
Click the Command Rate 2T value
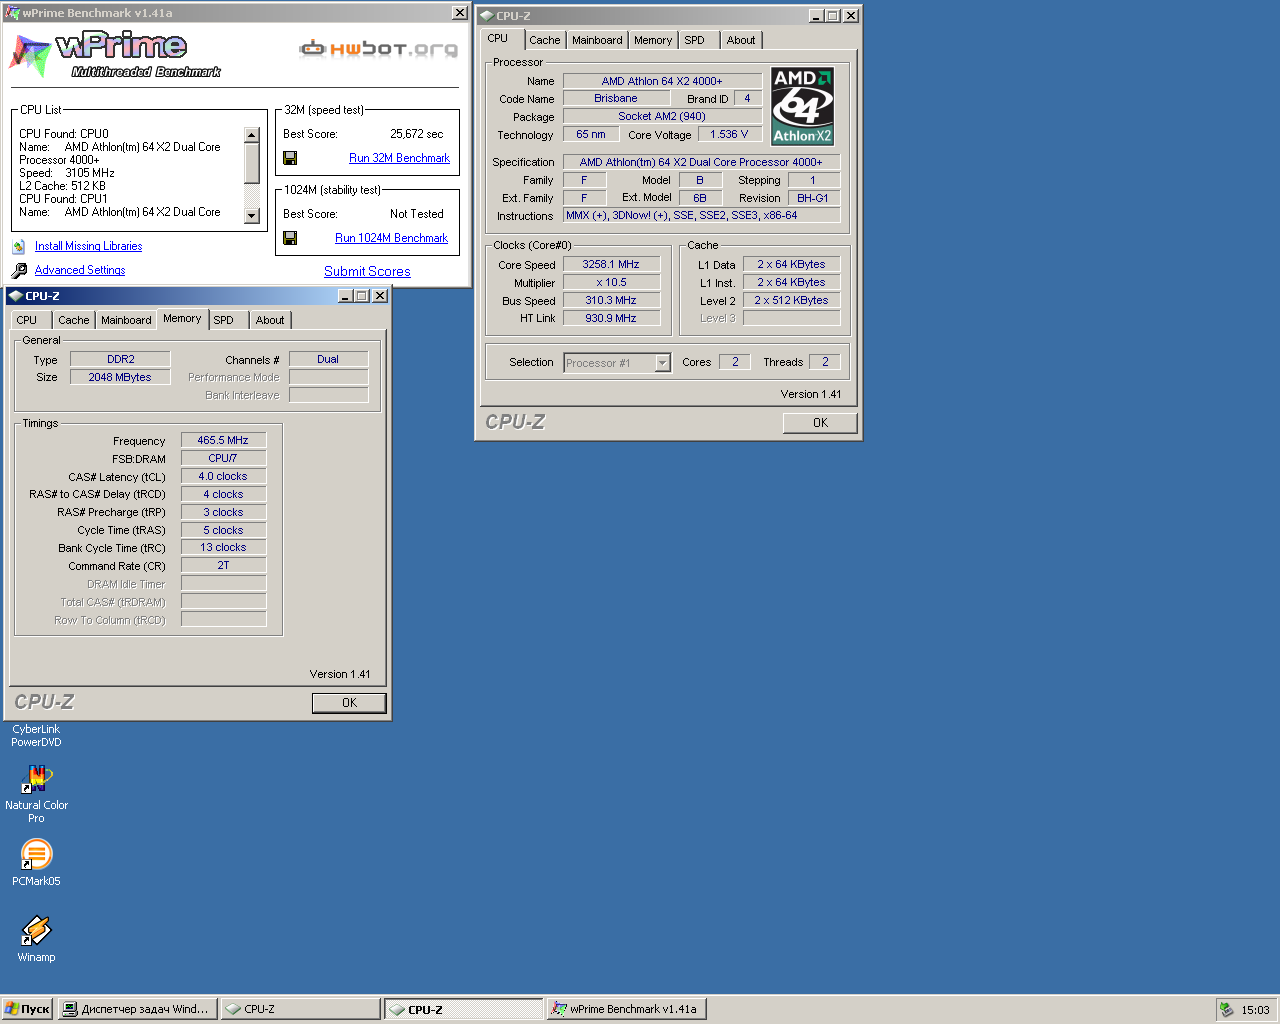coord(223,566)
